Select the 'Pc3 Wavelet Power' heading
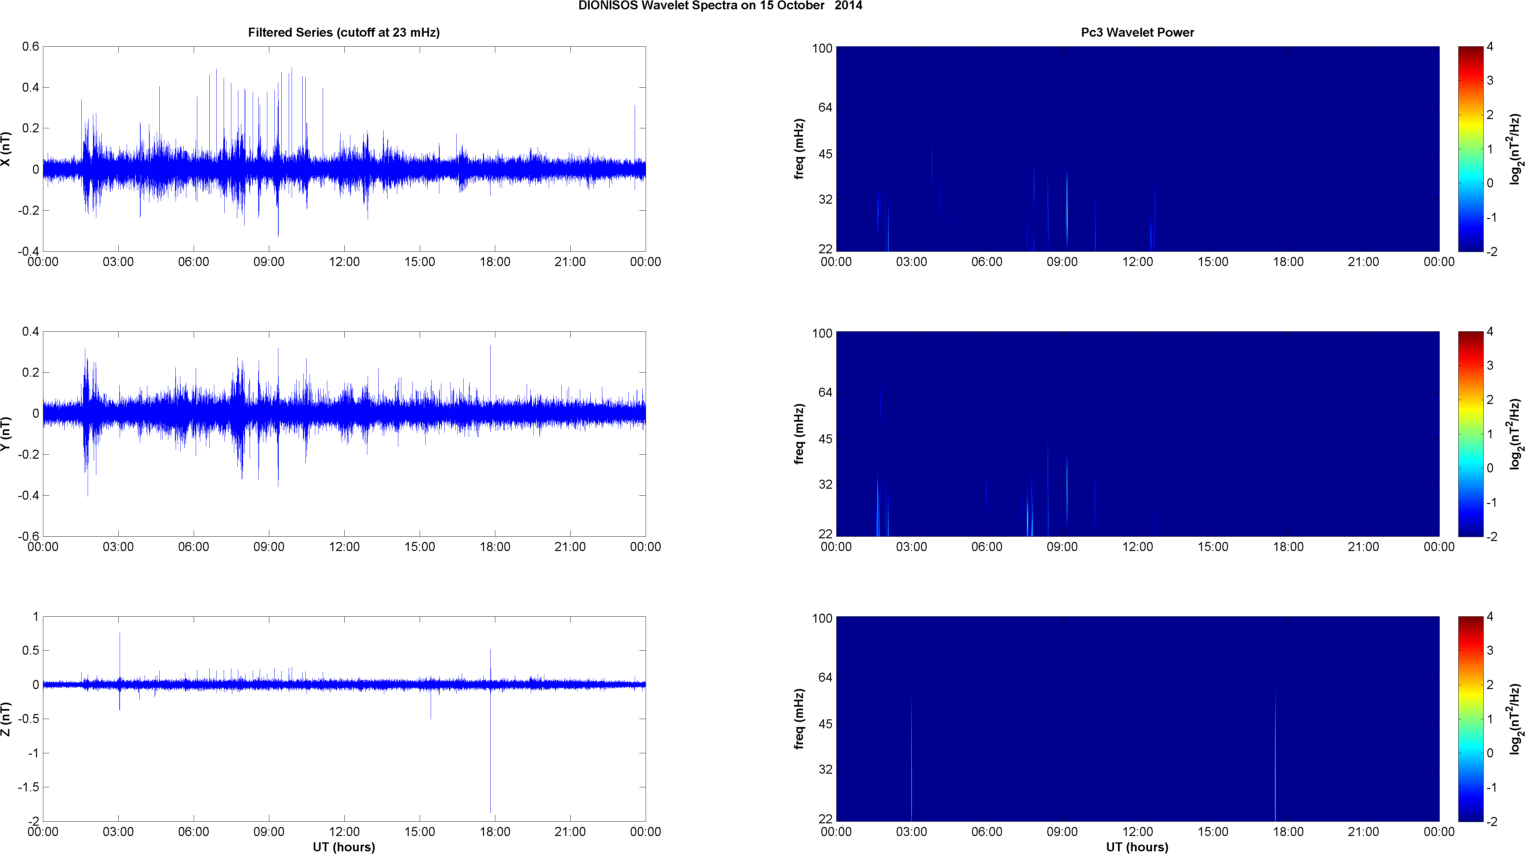 tap(1137, 33)
